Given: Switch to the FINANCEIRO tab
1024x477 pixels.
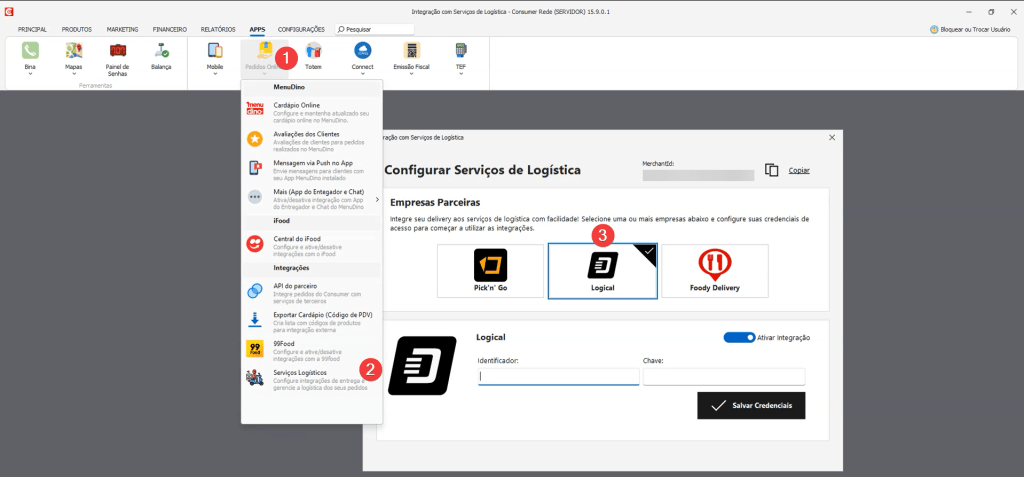Looking at the screenshot, I should pos(169,29).
